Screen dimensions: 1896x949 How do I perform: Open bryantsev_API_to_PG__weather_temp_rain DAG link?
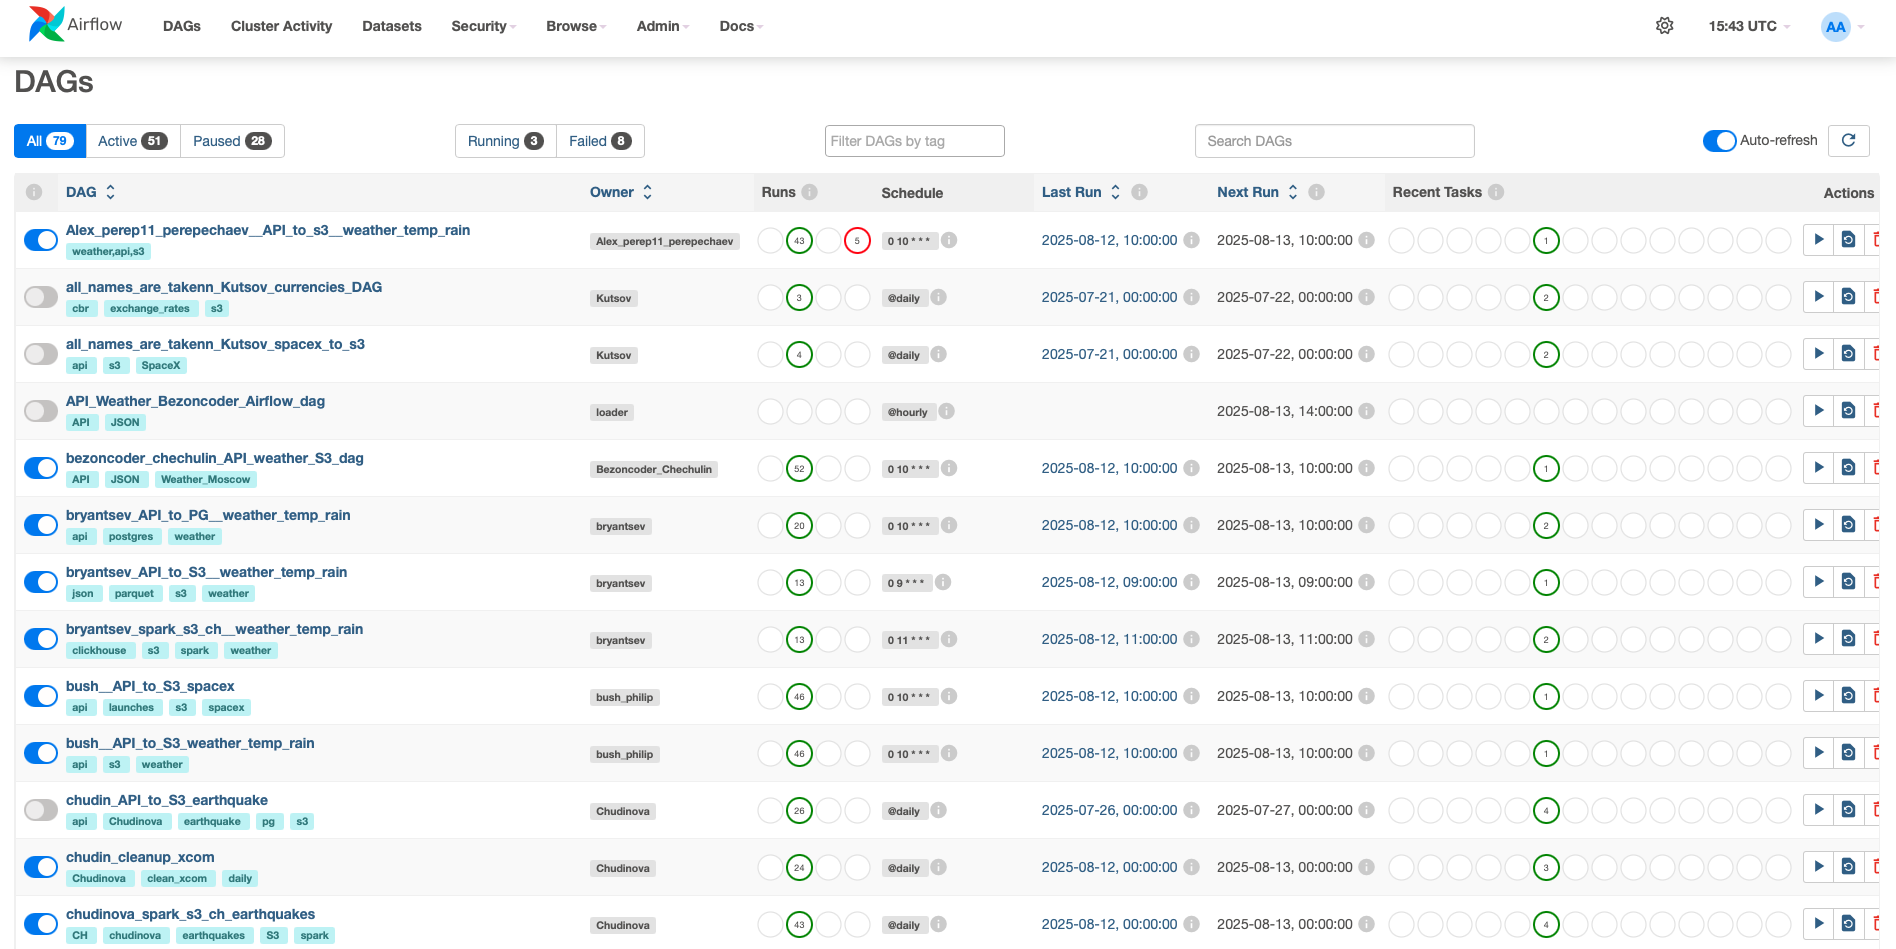point(208,515)
